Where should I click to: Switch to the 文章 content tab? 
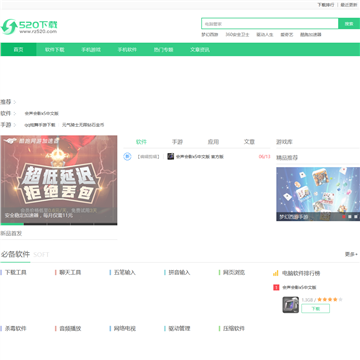click(x=249, y=142)
